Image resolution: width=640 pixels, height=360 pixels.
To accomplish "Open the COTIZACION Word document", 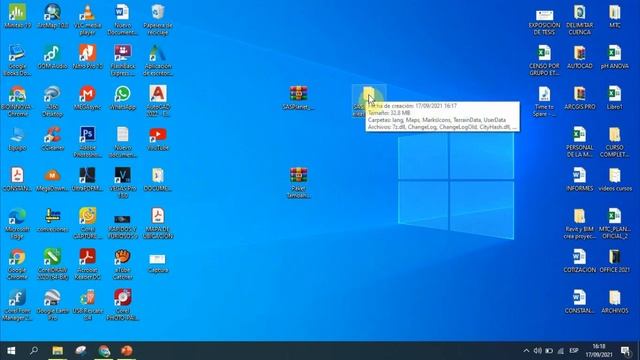I will pyautogui.click(x=580, y=261).
